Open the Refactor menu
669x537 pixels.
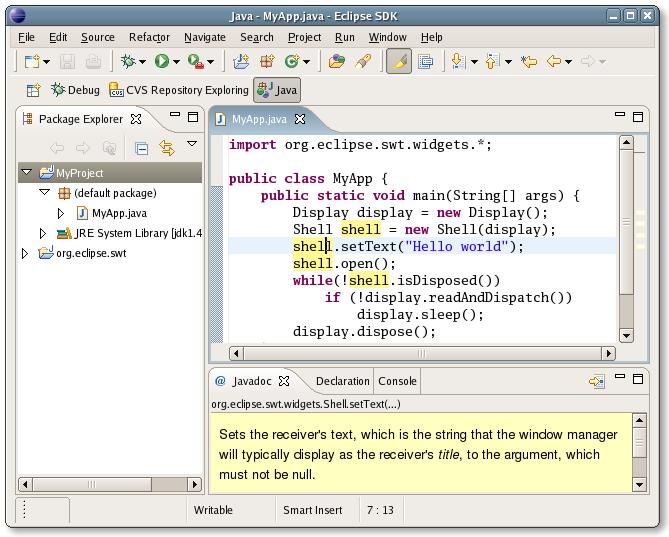coord(149,38)
